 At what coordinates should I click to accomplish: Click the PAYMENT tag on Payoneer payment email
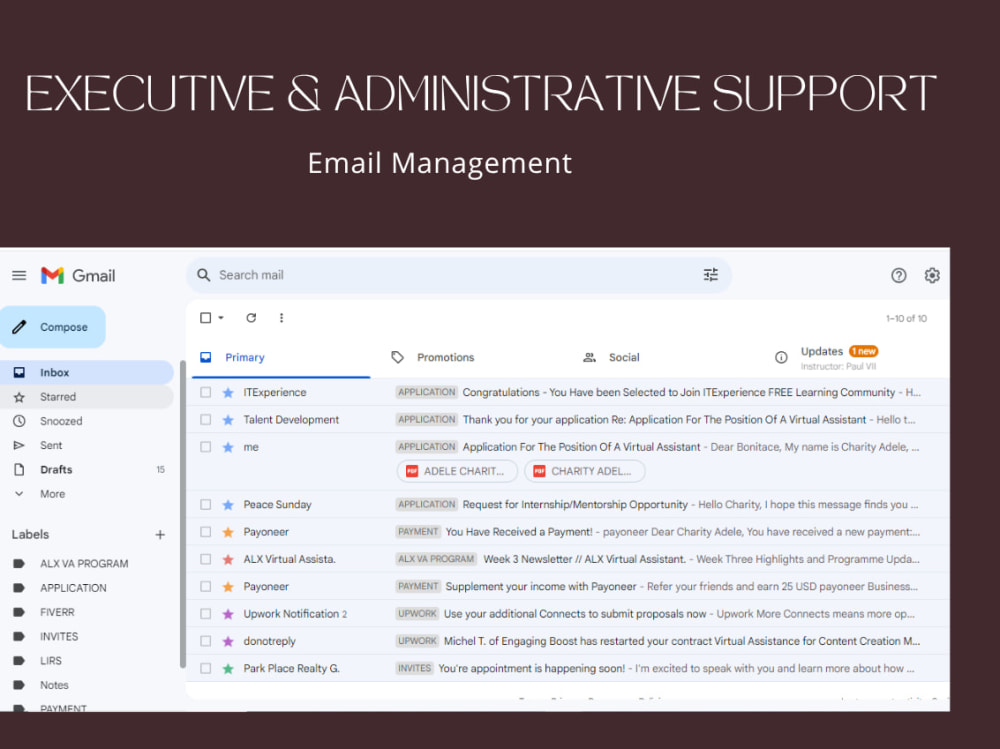(x=418, y=532)
